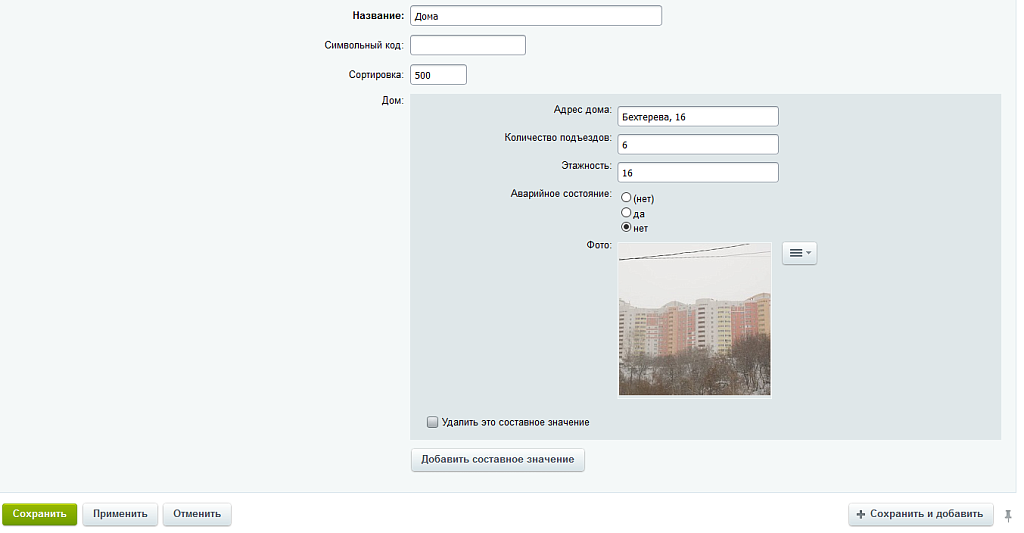
Task: Click the pin icon at bottom right
Action: pos(1008,514)
